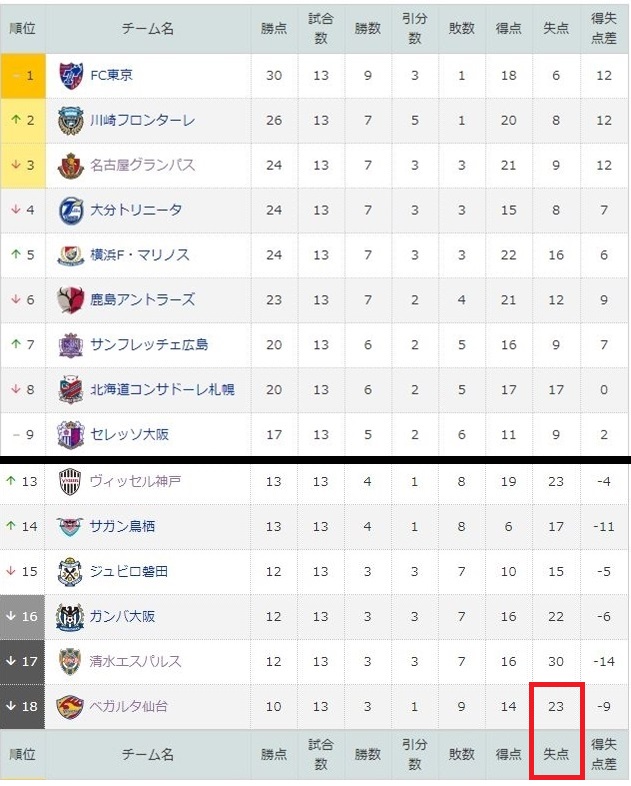This screenshot has height=786, width=631.
Task: Click the 順位 header at the top
Action: click(22, 28)
